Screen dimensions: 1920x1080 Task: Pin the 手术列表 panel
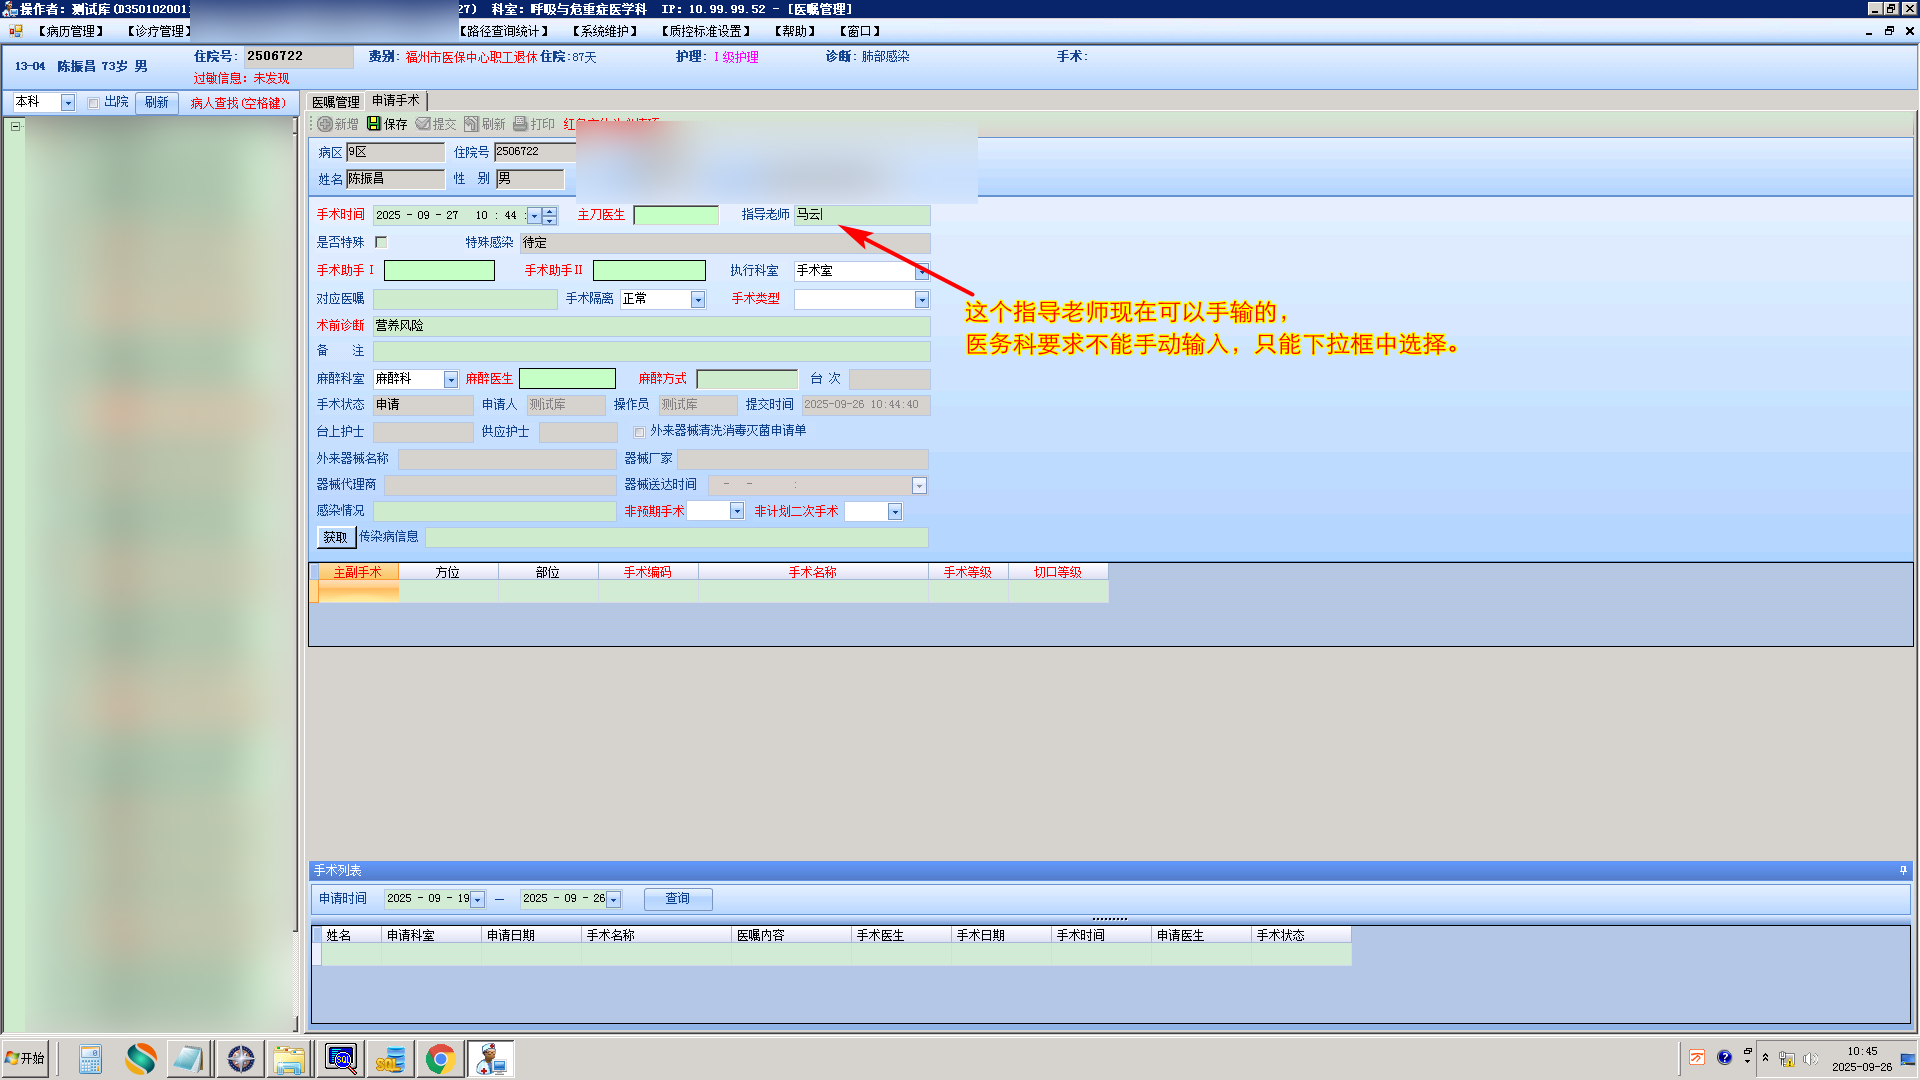(1903, 871)
